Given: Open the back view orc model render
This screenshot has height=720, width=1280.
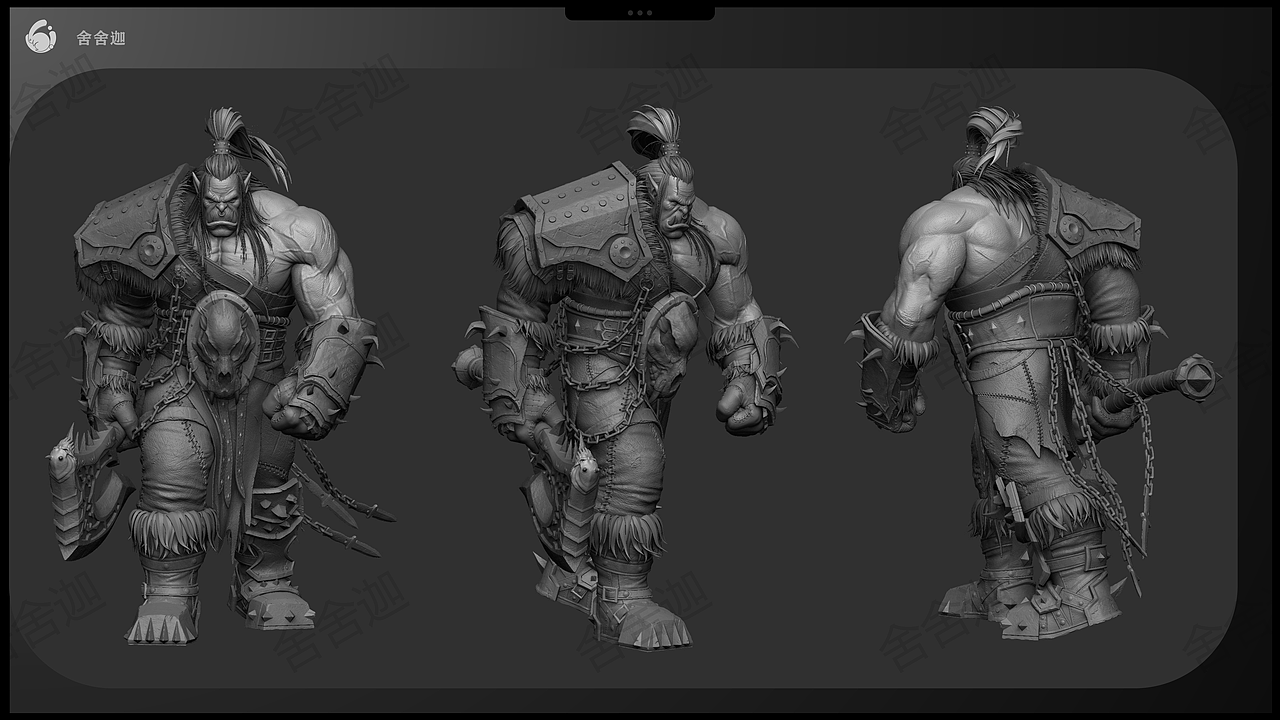Looking at the screenshot, I should point(1034,372).
